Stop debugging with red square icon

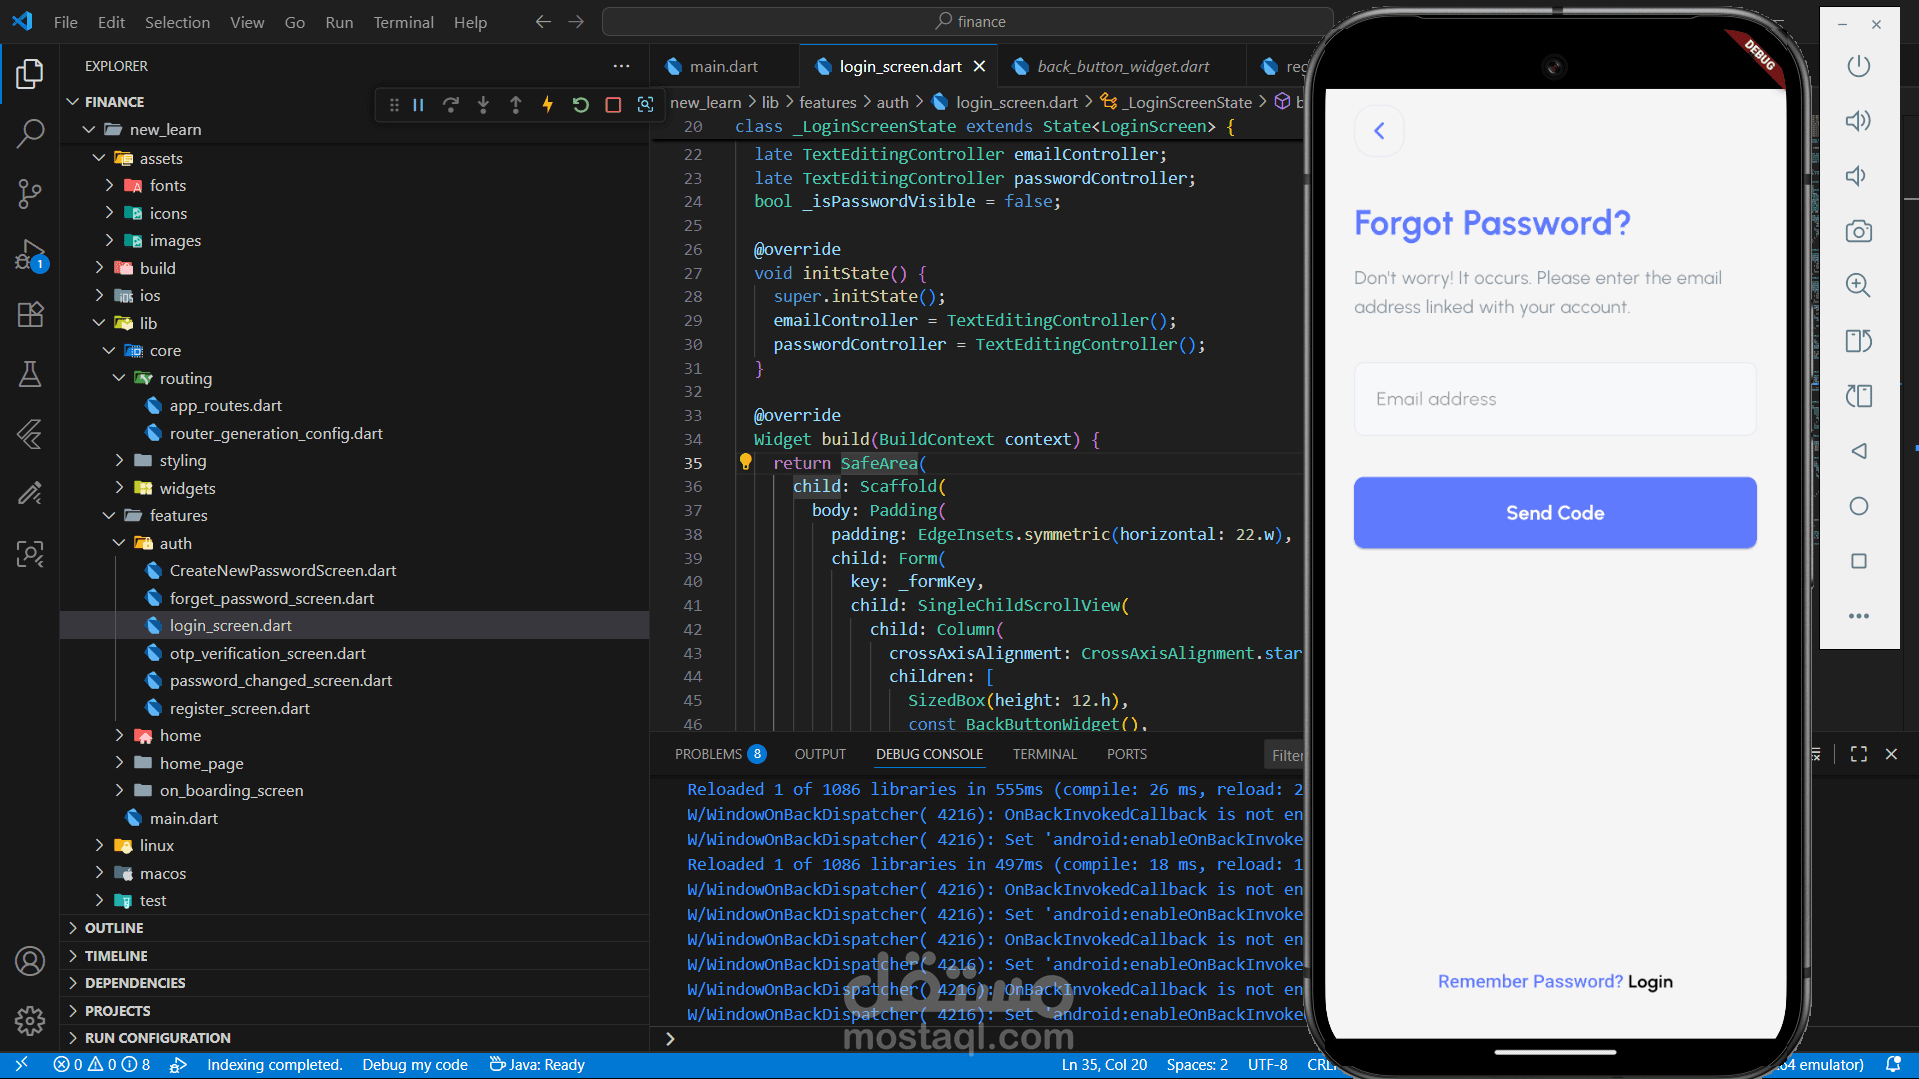613,105
